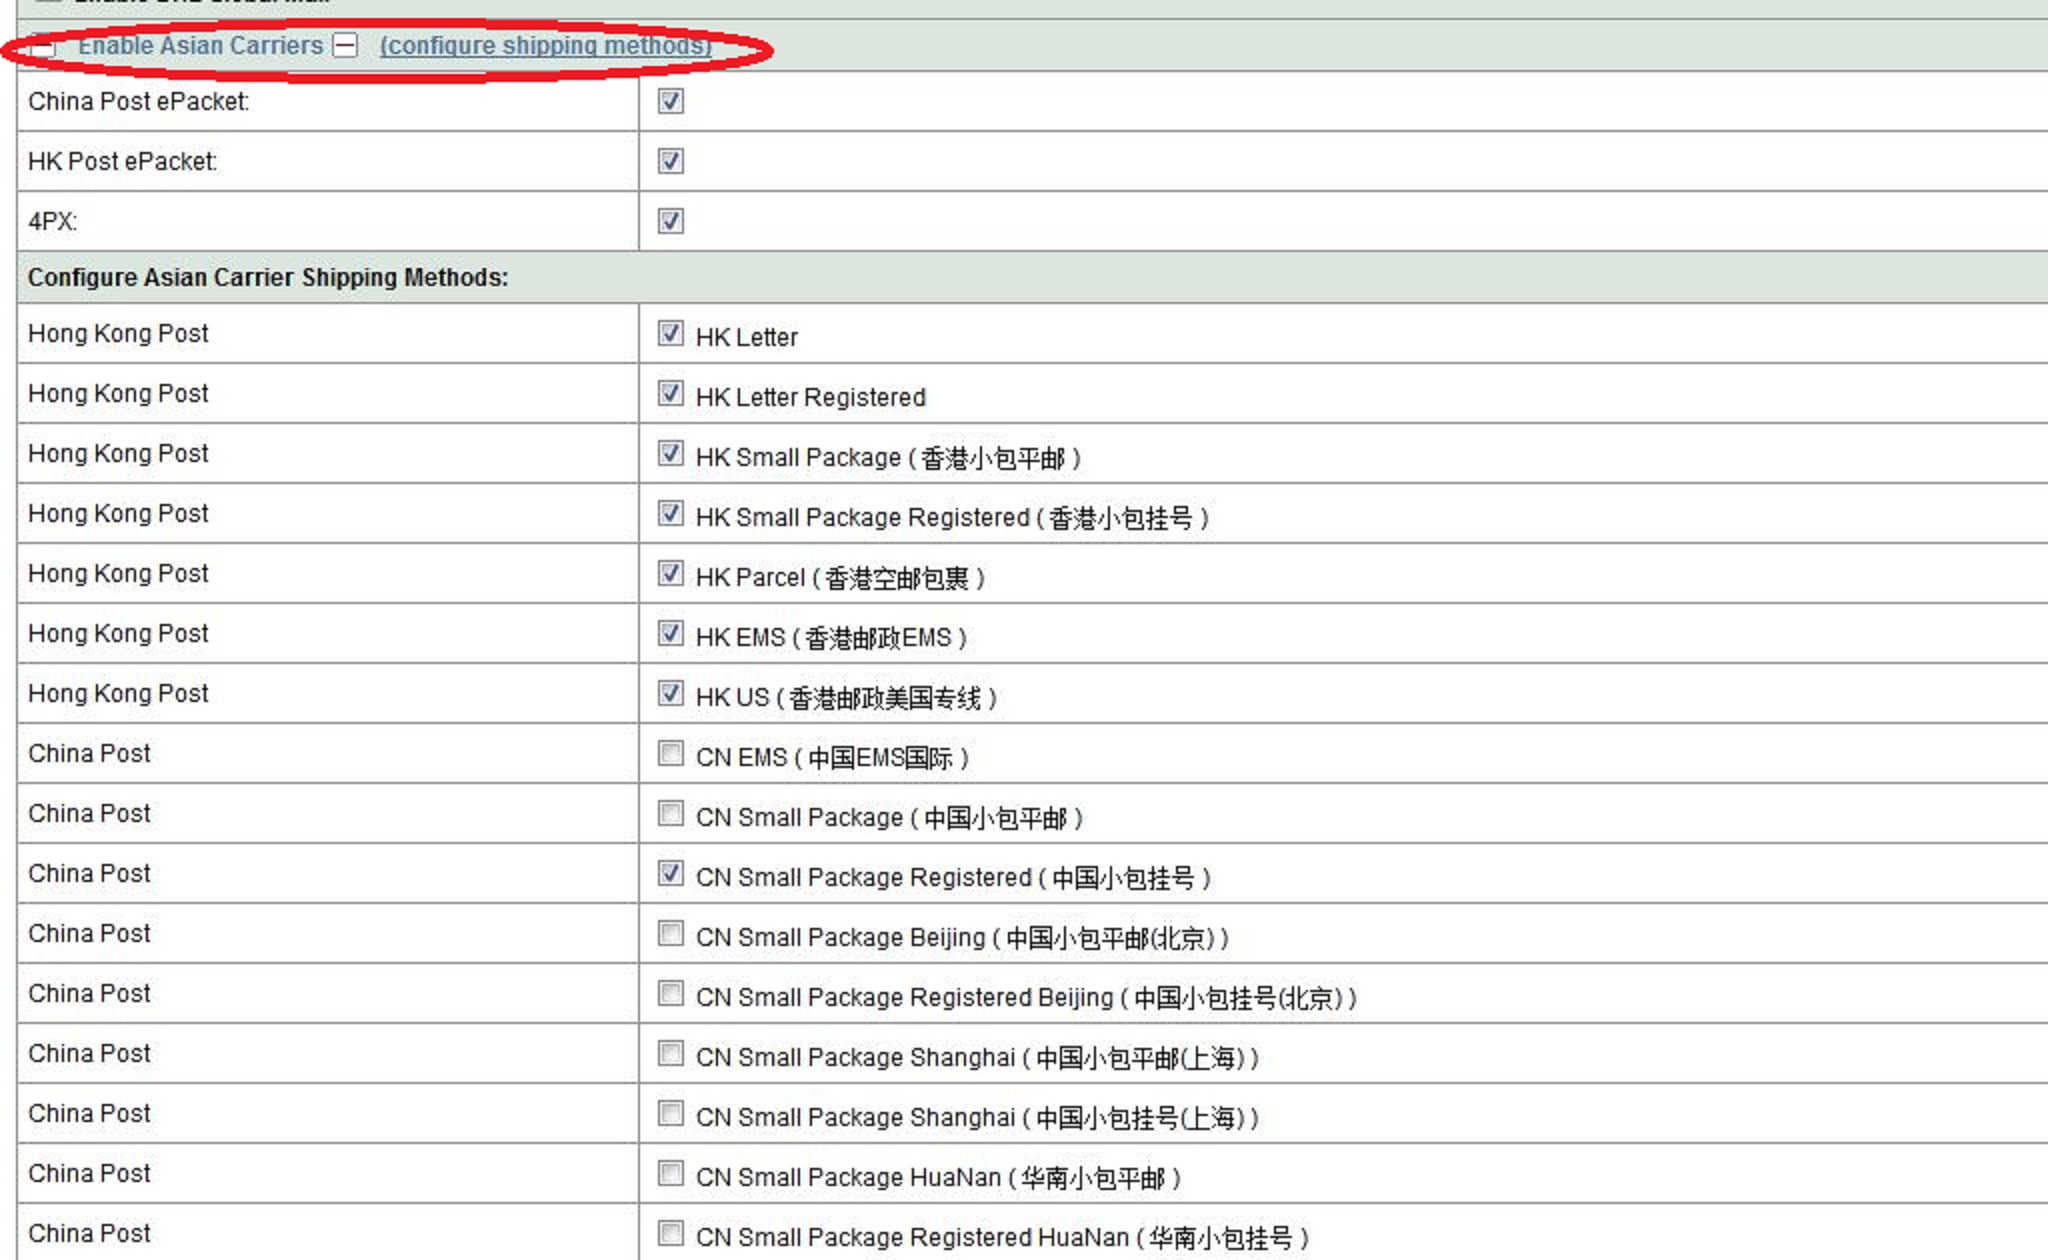This screenshot has height=1260, width=2048.
Task: Click the CN Small Package HuaNan text
Action: click(x=938, y=1177)
